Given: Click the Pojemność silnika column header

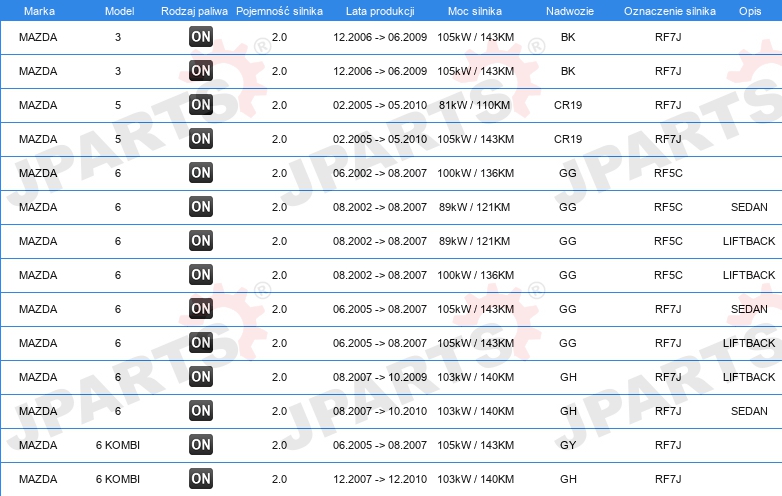Looking at the screenshot, I should pos(279,11).
